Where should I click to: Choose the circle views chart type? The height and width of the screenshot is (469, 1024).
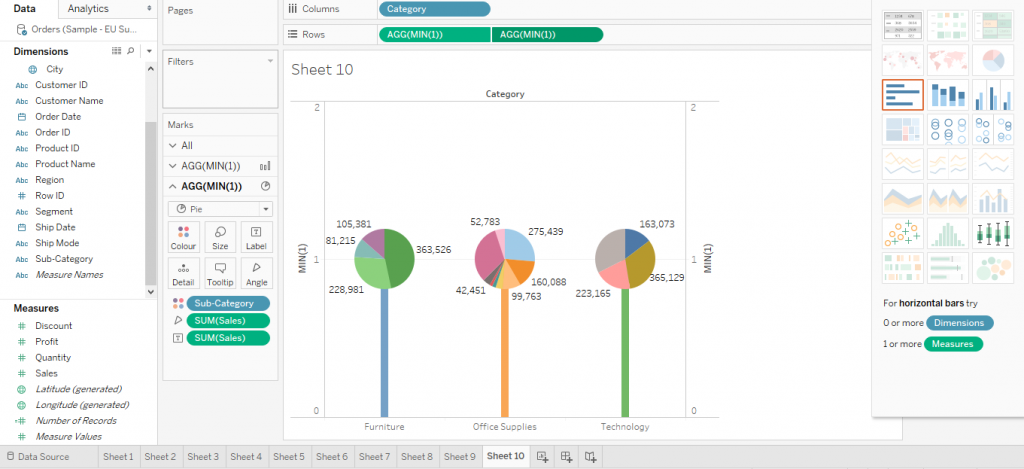(948, 129)
